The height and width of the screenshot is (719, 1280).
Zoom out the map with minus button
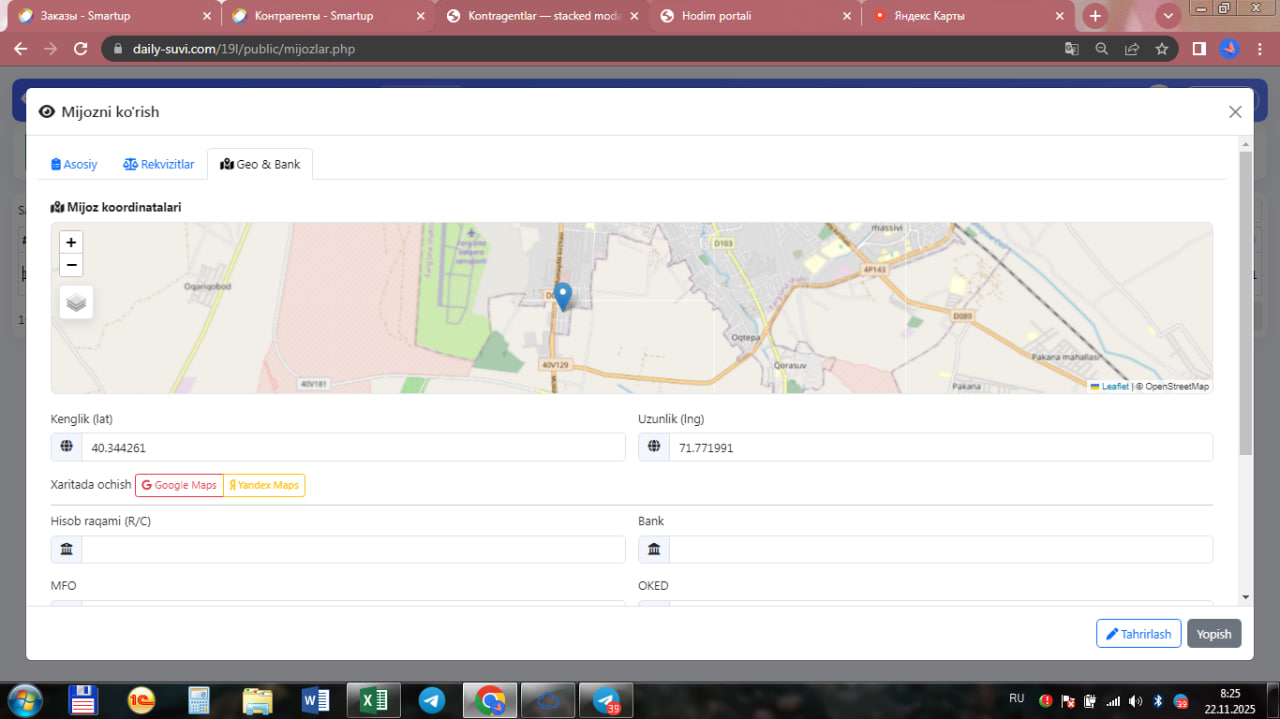pos(71,265)
